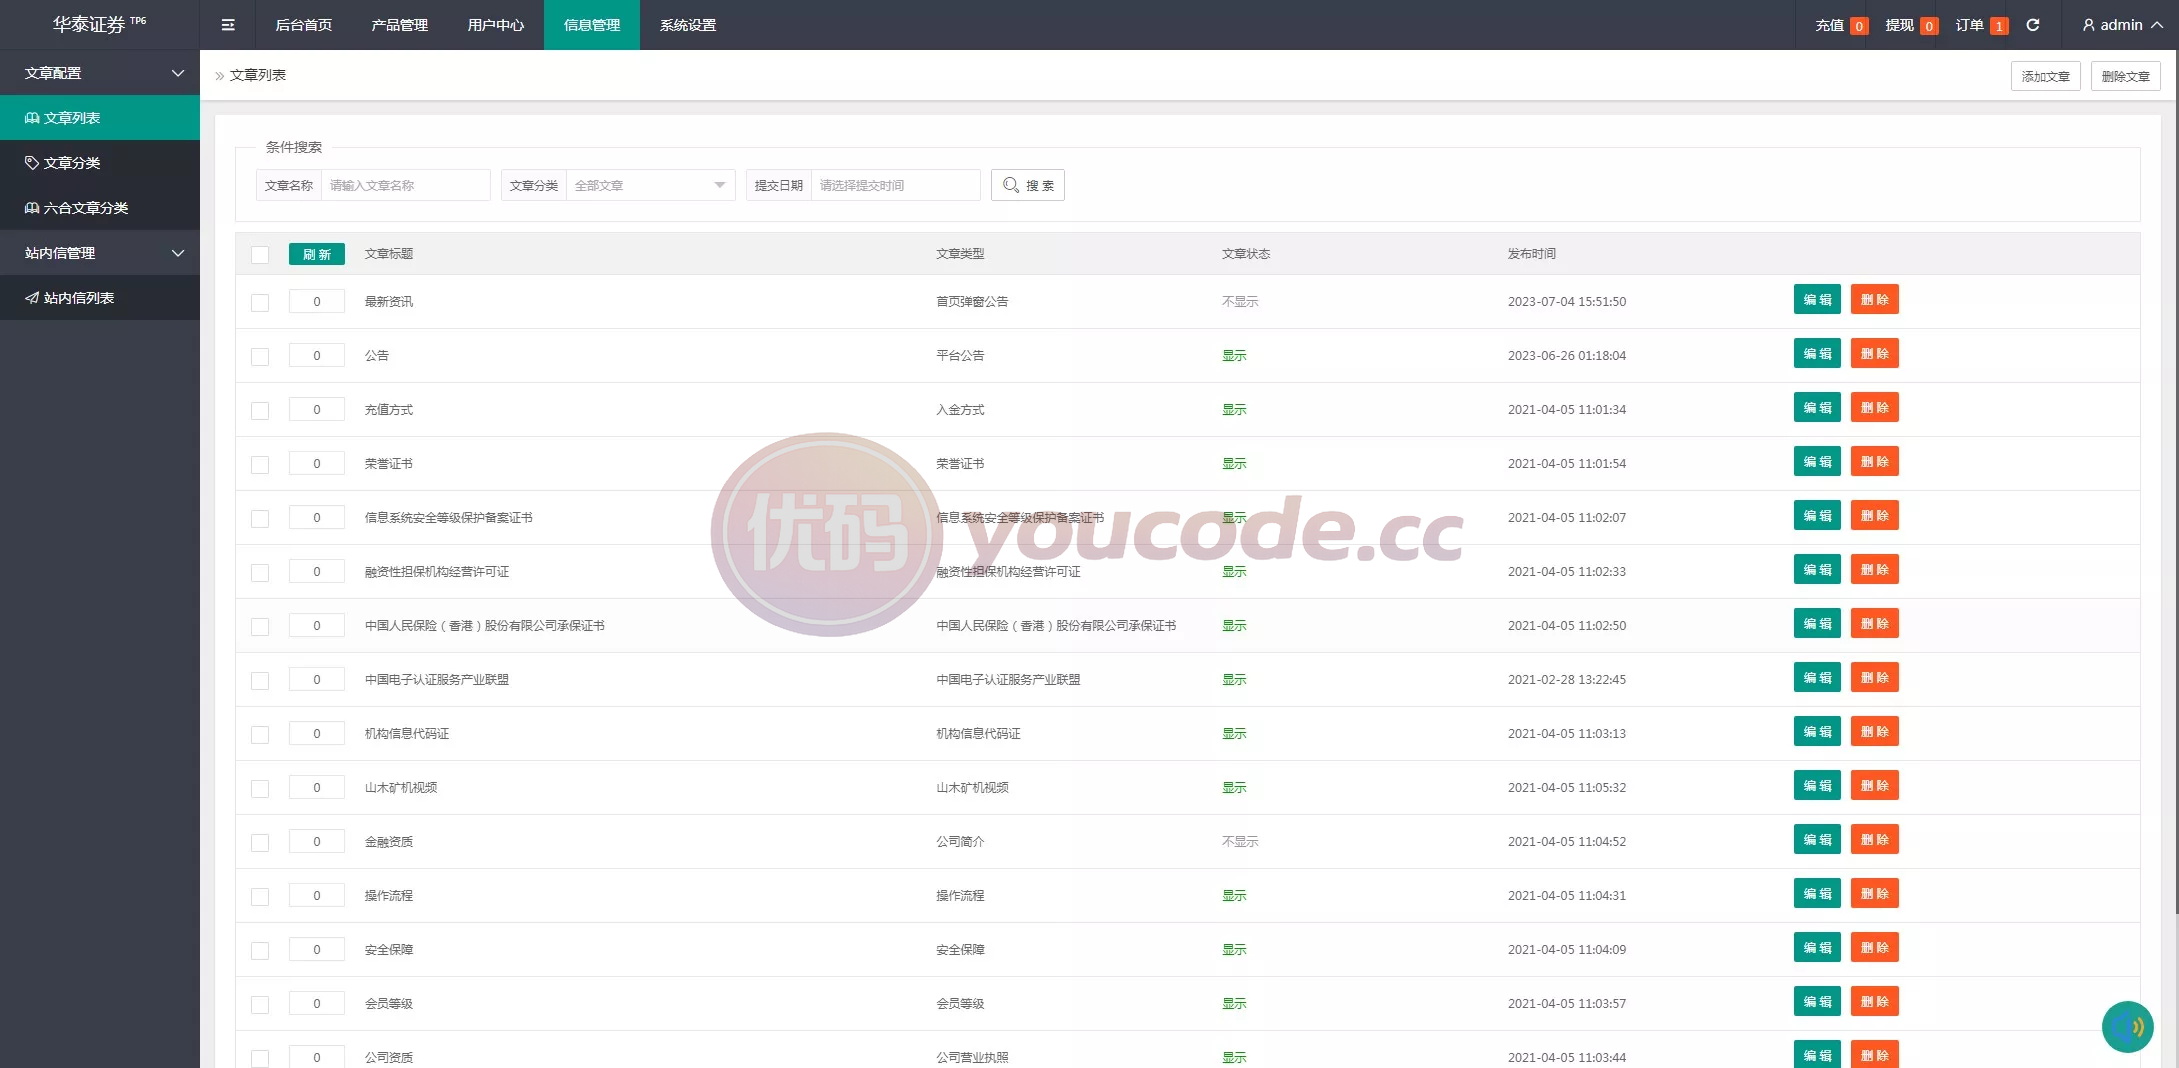Open 六合文章分类 book icon in sidebar

(32, 208)
